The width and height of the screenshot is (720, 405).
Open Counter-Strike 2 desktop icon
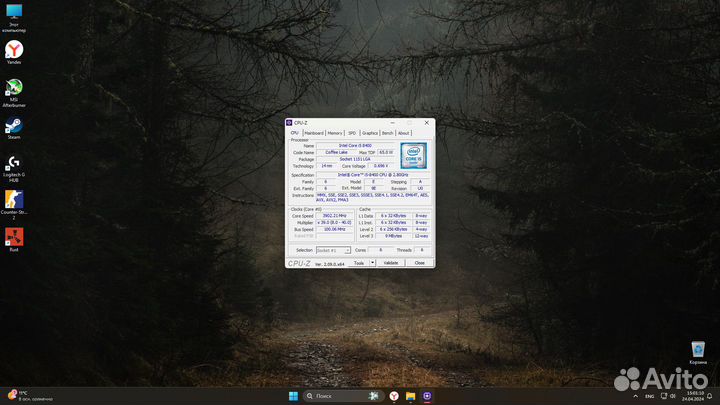point(14,201)
